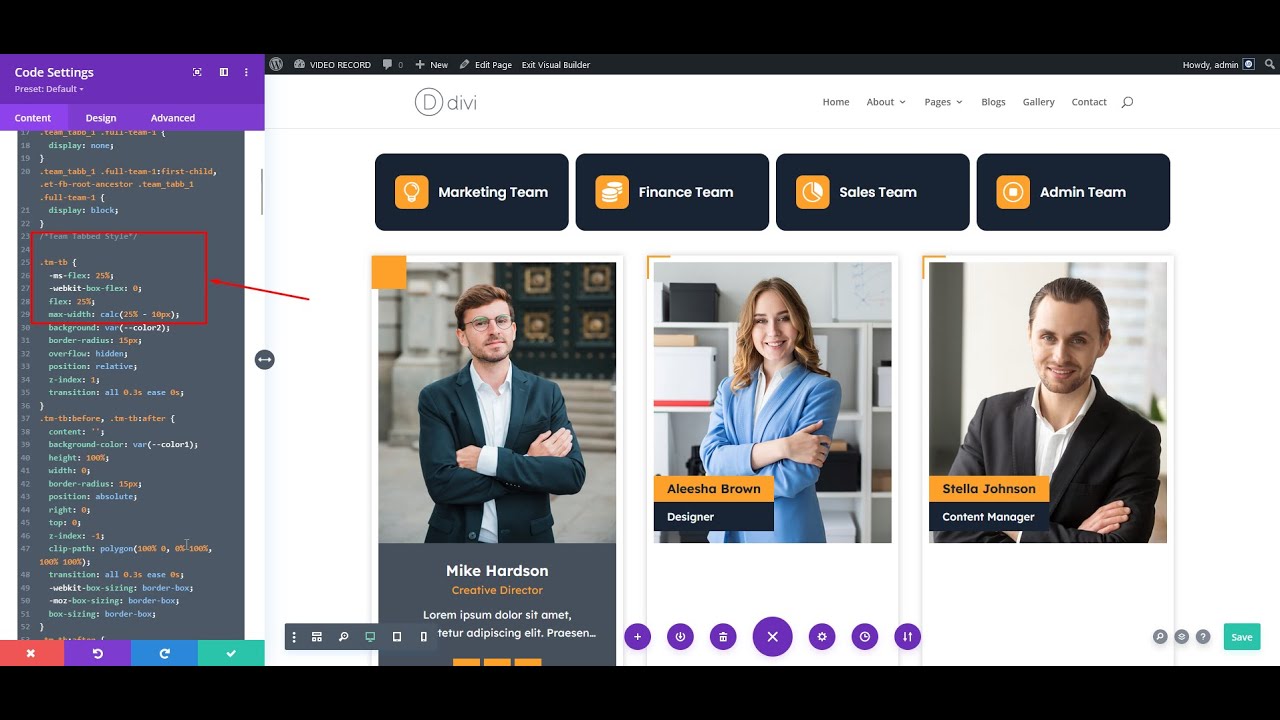Screen dimensions: 1280x720
Task: Undo the last change in Code Settings
Action: pos(98,653)
